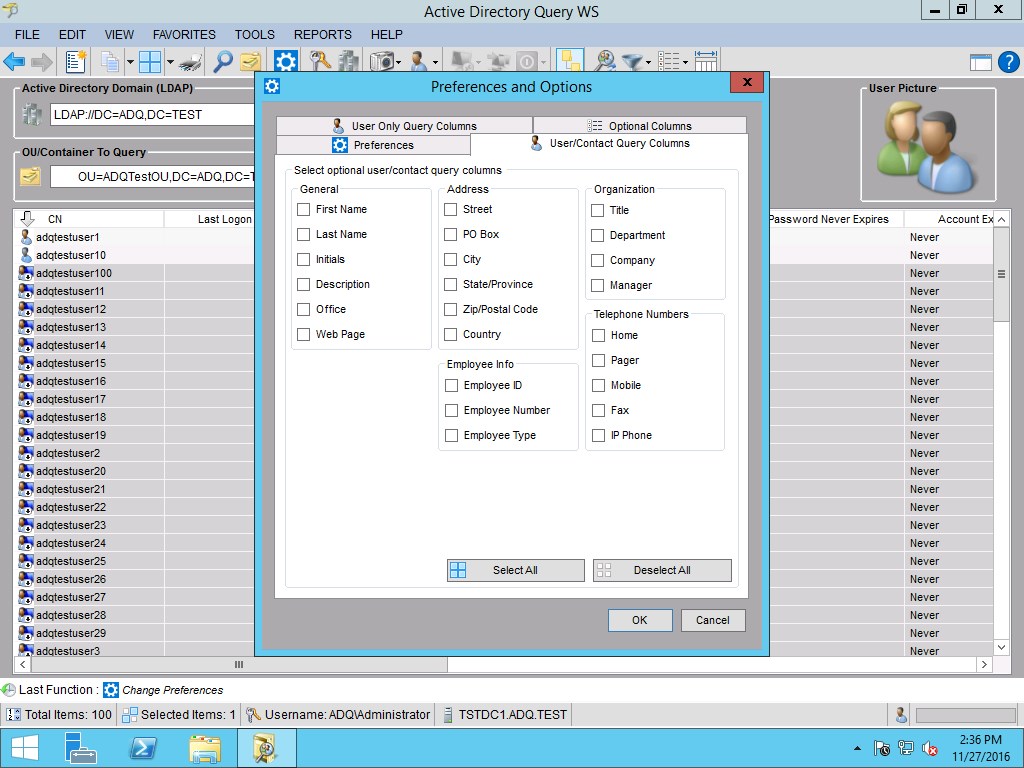Screen dimensions: 1024x768
Task: Click the LDAP domain input field
Action: coord(152,115)
